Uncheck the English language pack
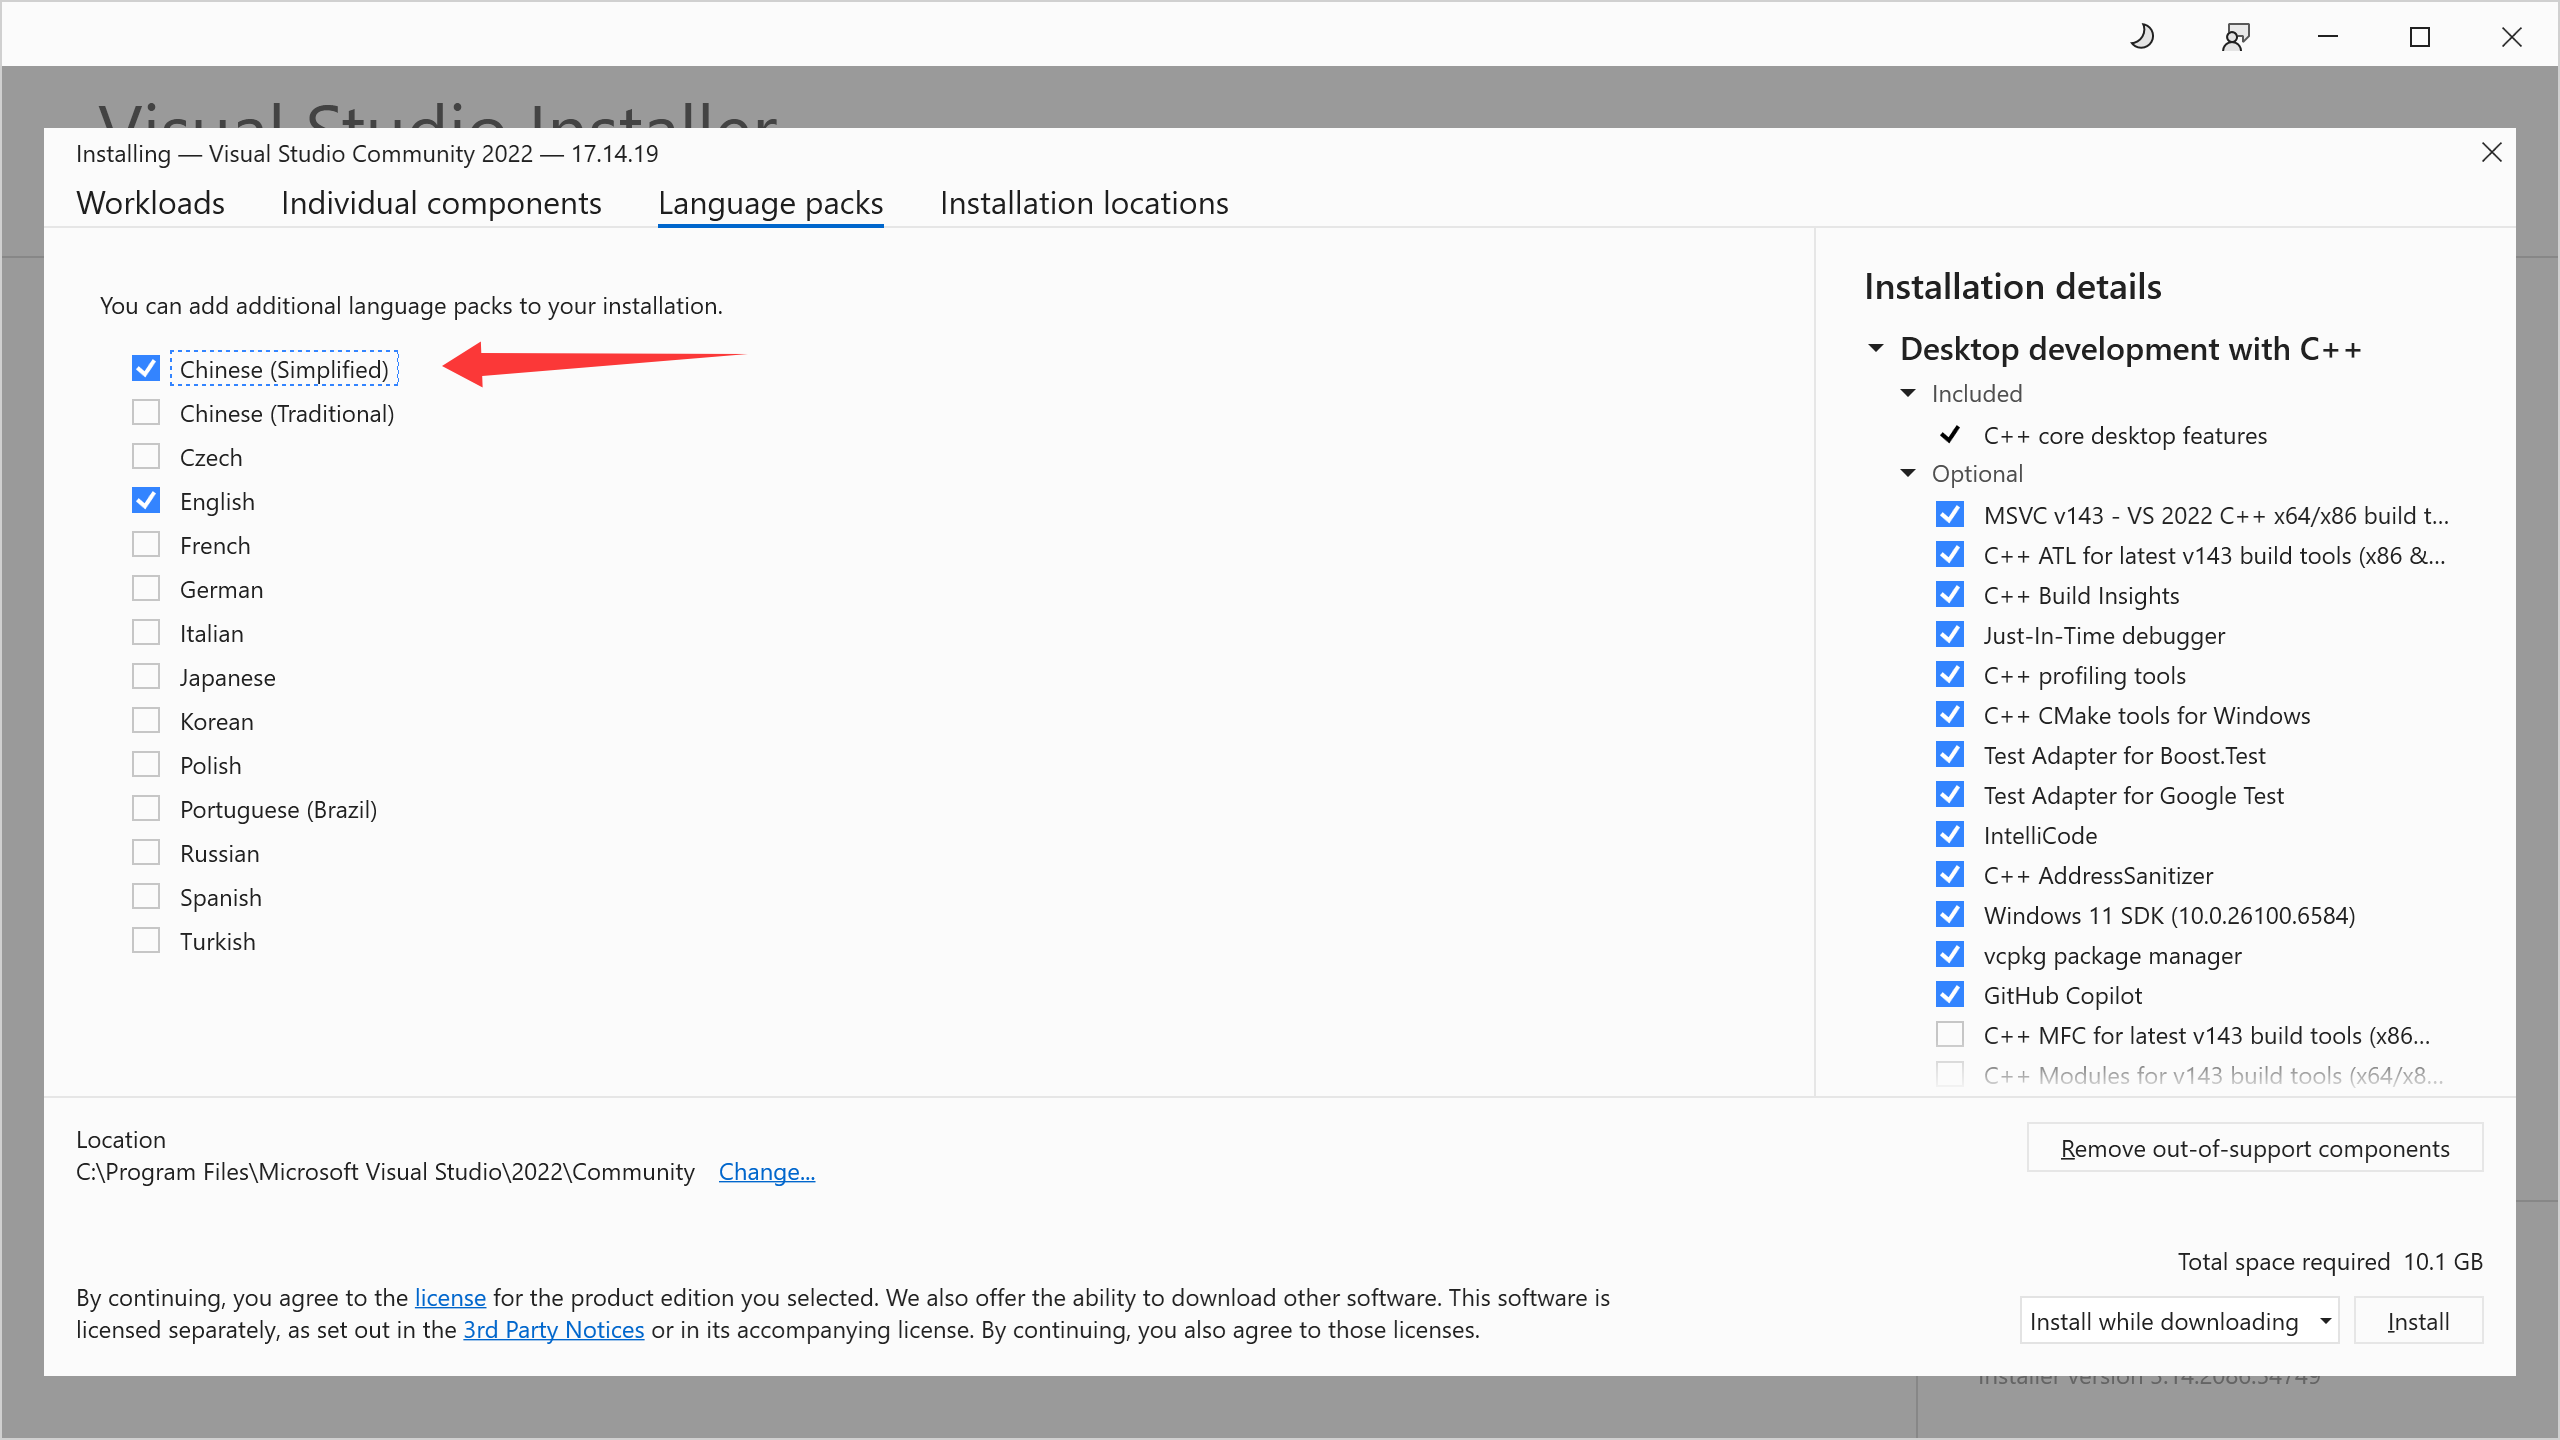The width and height of the screenshot is (2560, 1440). point(146,501)
